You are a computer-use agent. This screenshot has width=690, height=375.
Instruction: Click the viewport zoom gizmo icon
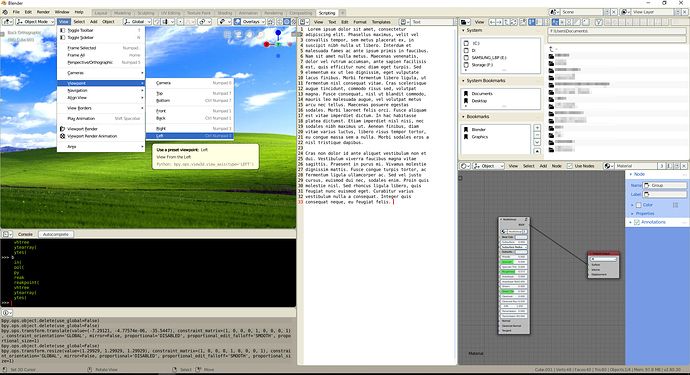[261, 34]
